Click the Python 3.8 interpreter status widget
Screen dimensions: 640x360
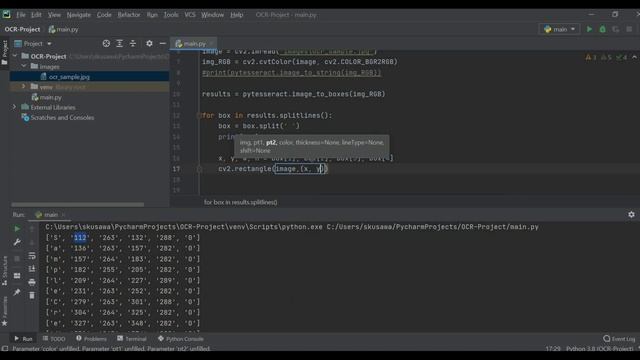coord(599,349)
